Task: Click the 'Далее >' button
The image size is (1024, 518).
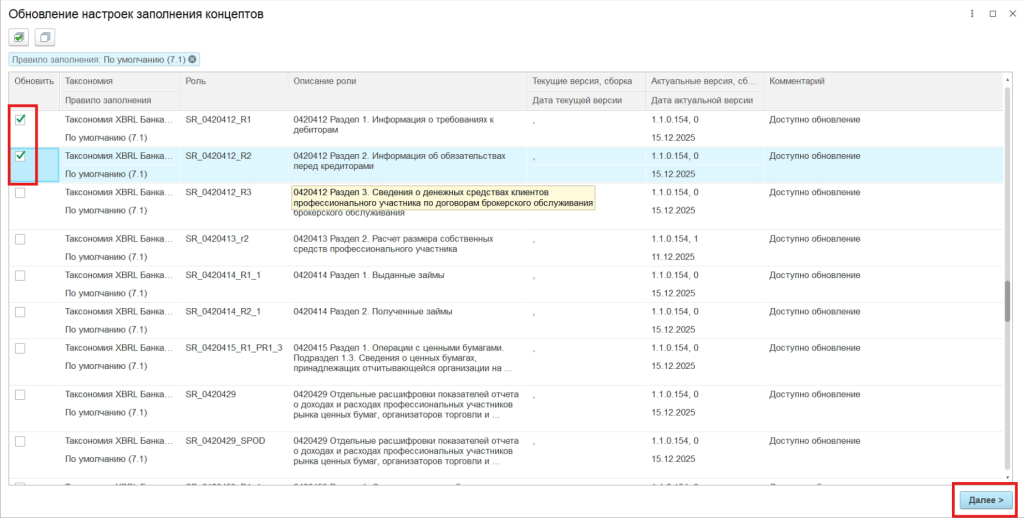Action: point(986,499)
